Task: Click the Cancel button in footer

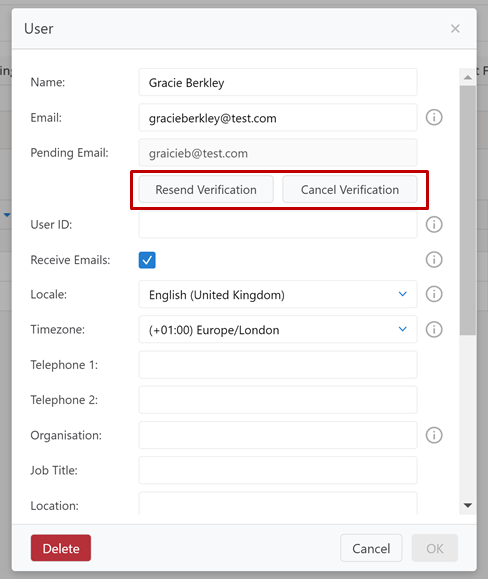Action: pos(371,548)
